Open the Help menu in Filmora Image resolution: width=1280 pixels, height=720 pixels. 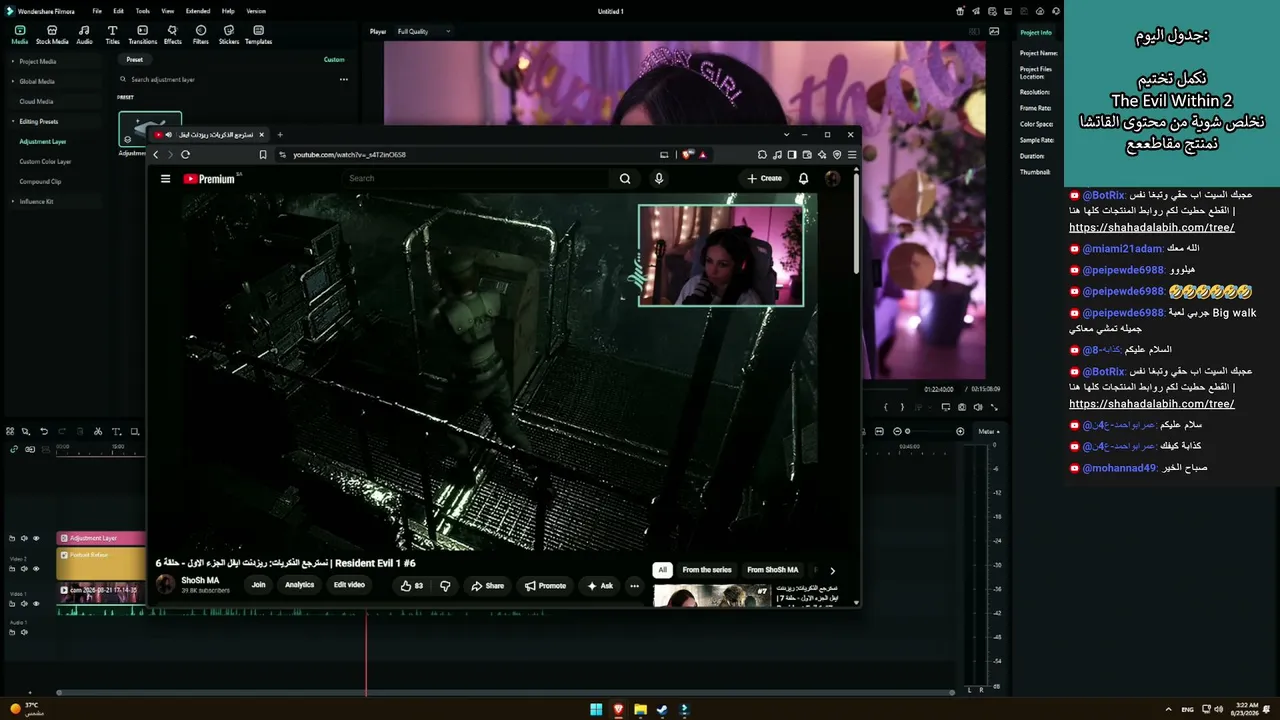[x=228, y=11]
